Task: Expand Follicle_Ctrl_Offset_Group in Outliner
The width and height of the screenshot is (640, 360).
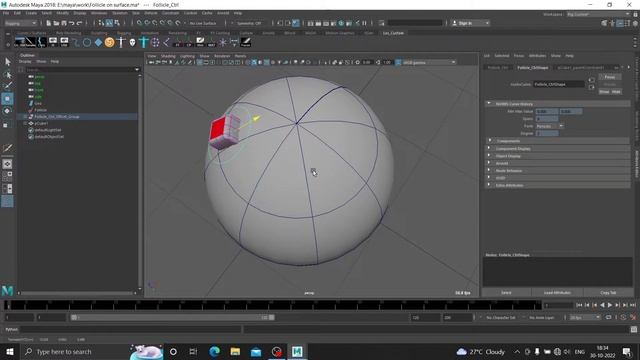Action: pos(25,117)
